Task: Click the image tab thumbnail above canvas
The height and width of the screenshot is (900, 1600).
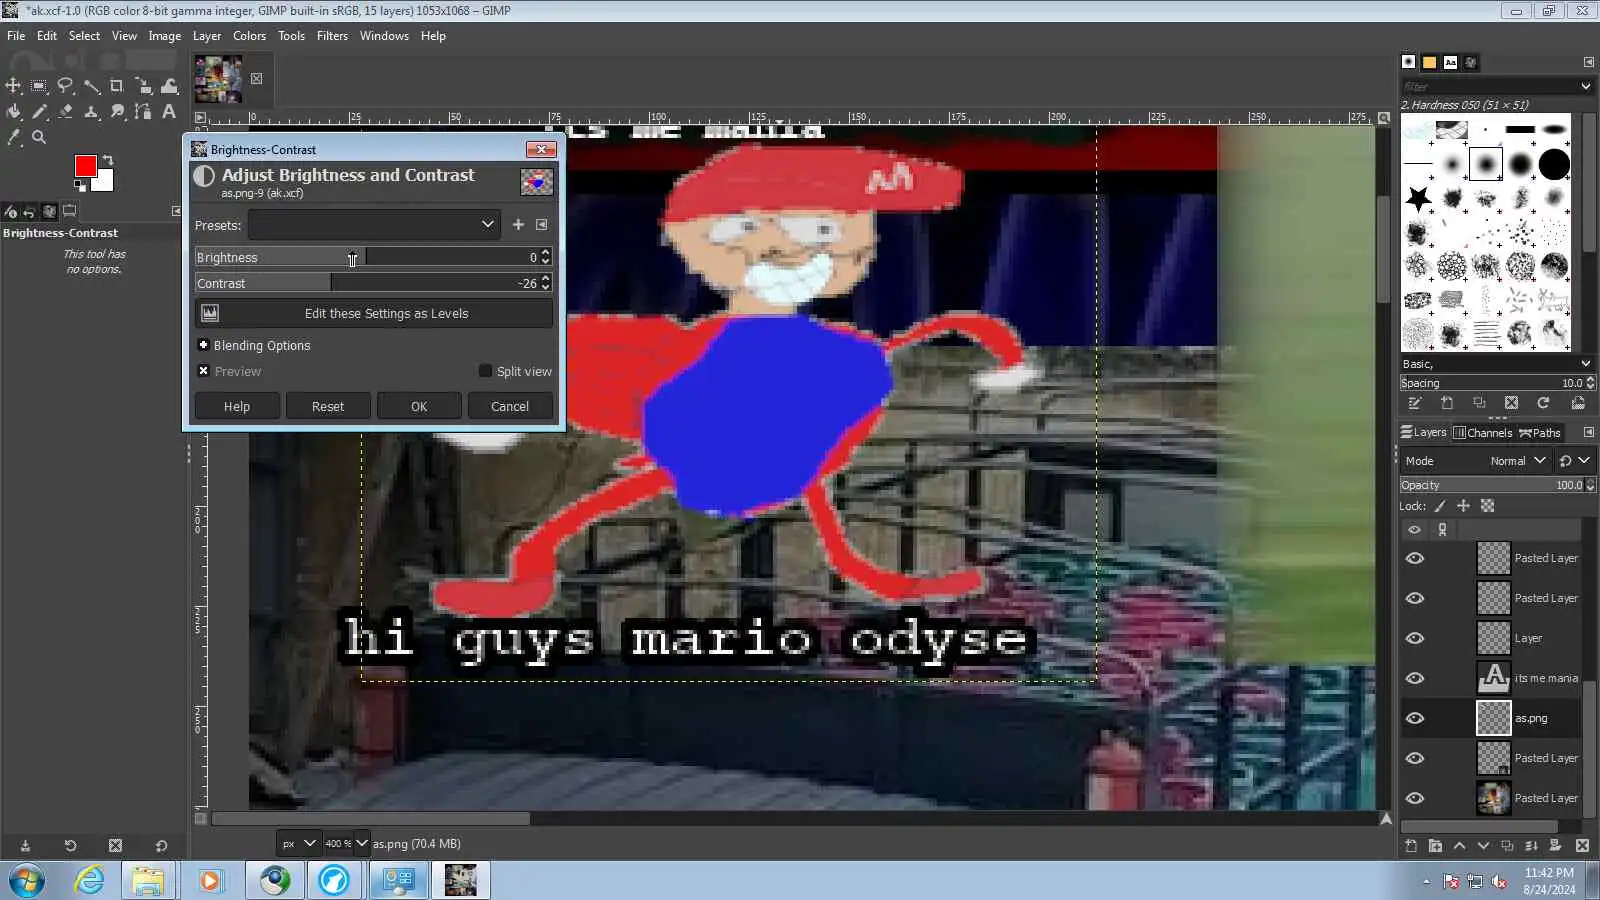Action: click(x=218, y=79)
